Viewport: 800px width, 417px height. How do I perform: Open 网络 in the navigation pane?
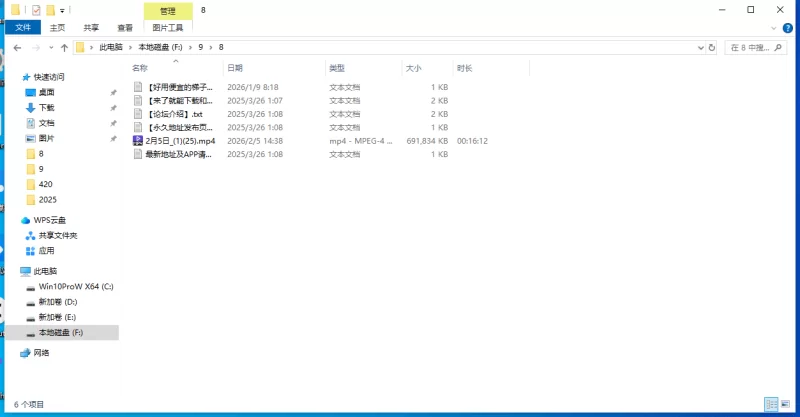coord(41,353)
